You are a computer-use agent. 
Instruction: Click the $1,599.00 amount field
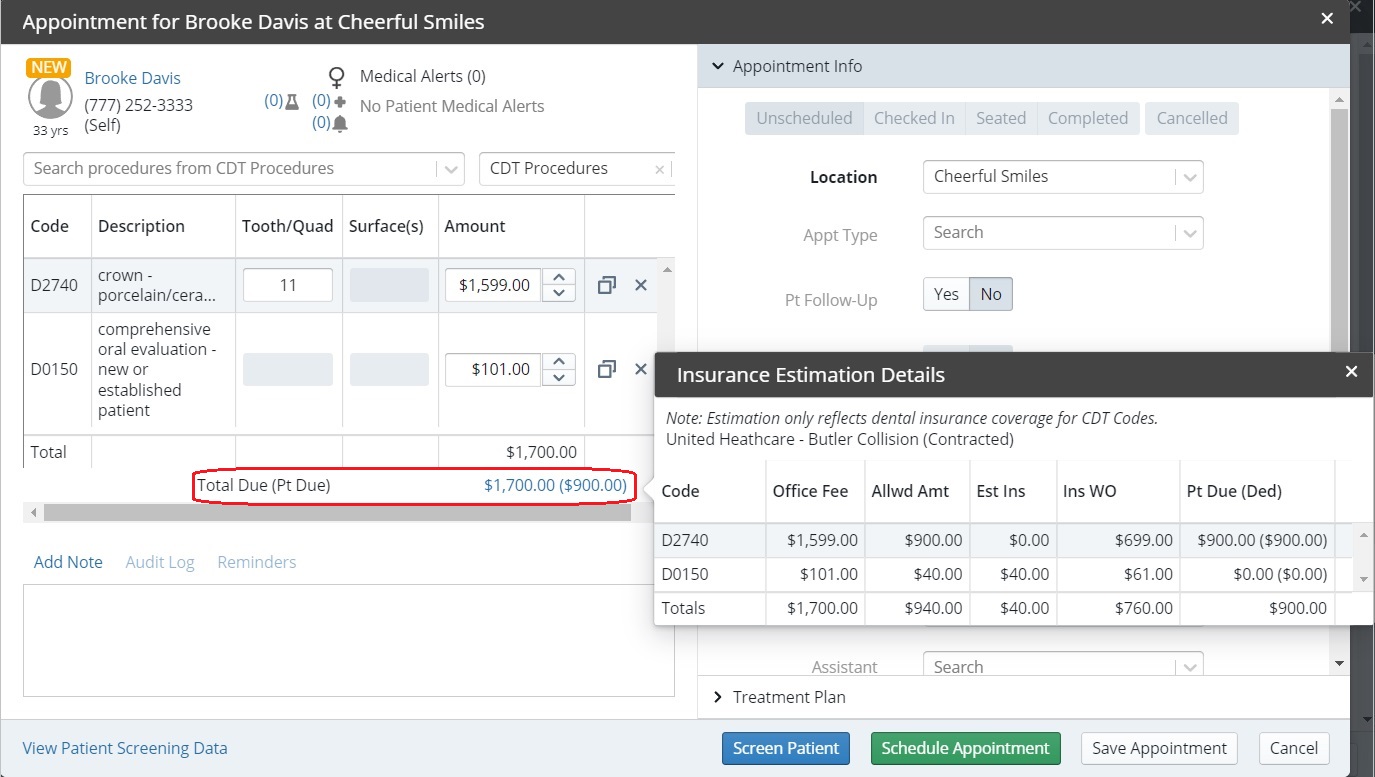click(x=493, y=285)
